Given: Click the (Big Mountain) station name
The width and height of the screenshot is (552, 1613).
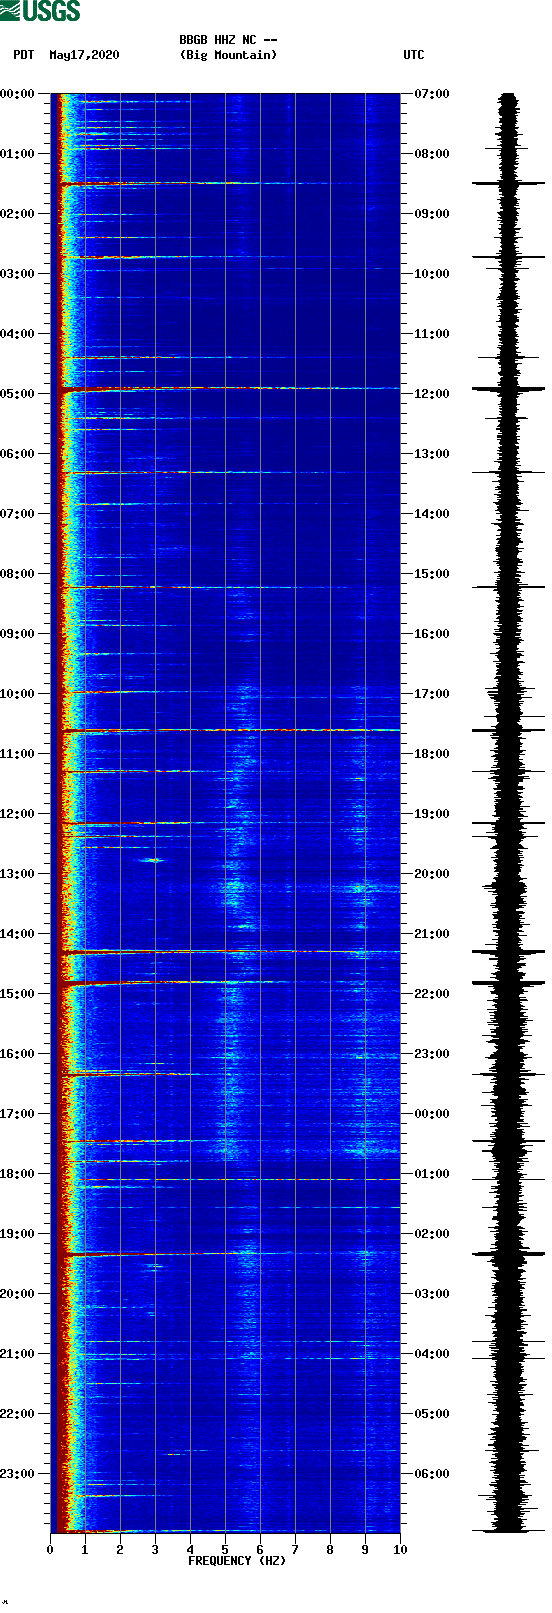Looking at the screenshot, I should pos(228,55).
